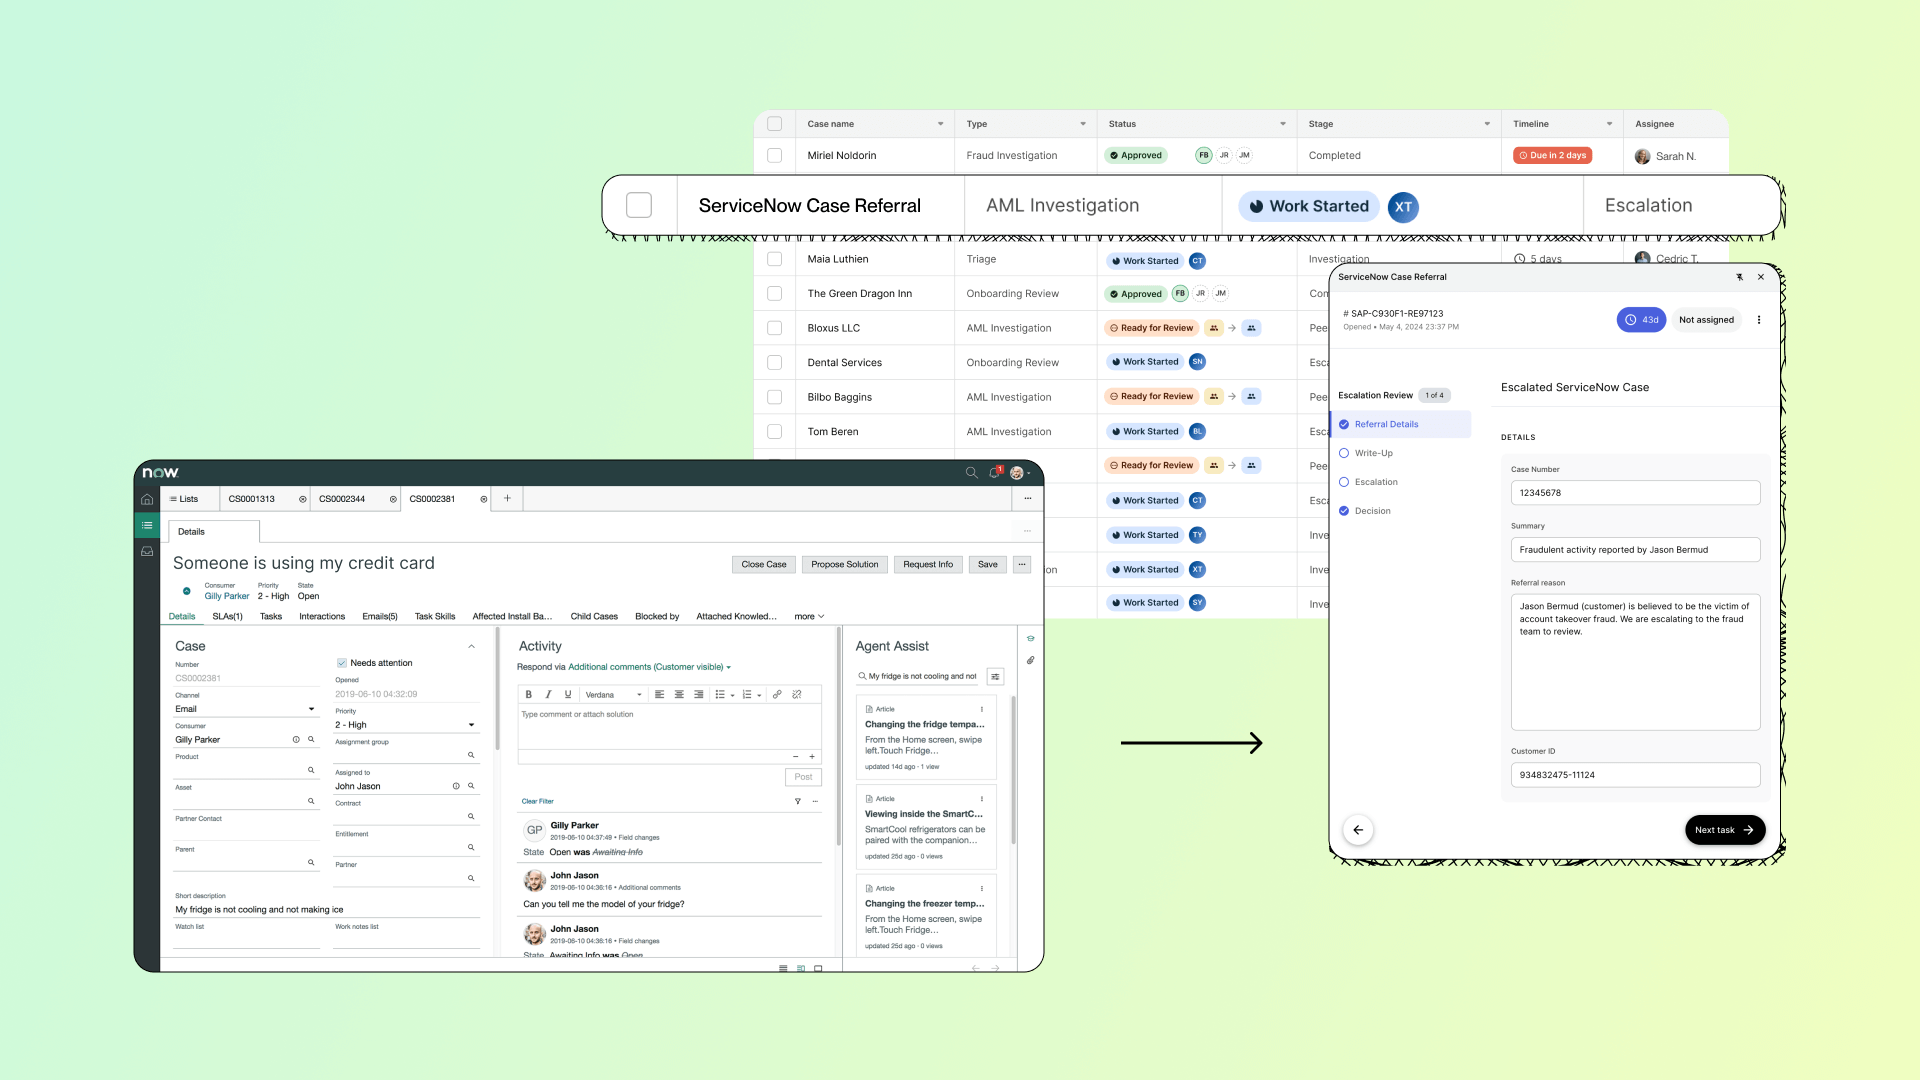Viewport: 1920px width, 1080px height.
Task: Tick The Green Dragon Inn checkbox
Action: (774, 294)
